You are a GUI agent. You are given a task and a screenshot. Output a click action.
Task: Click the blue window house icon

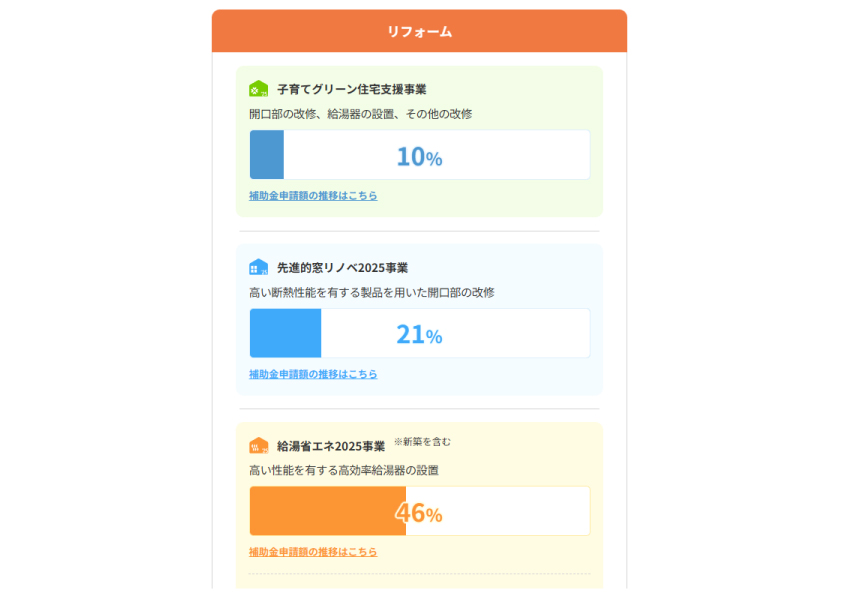point(258,267)
